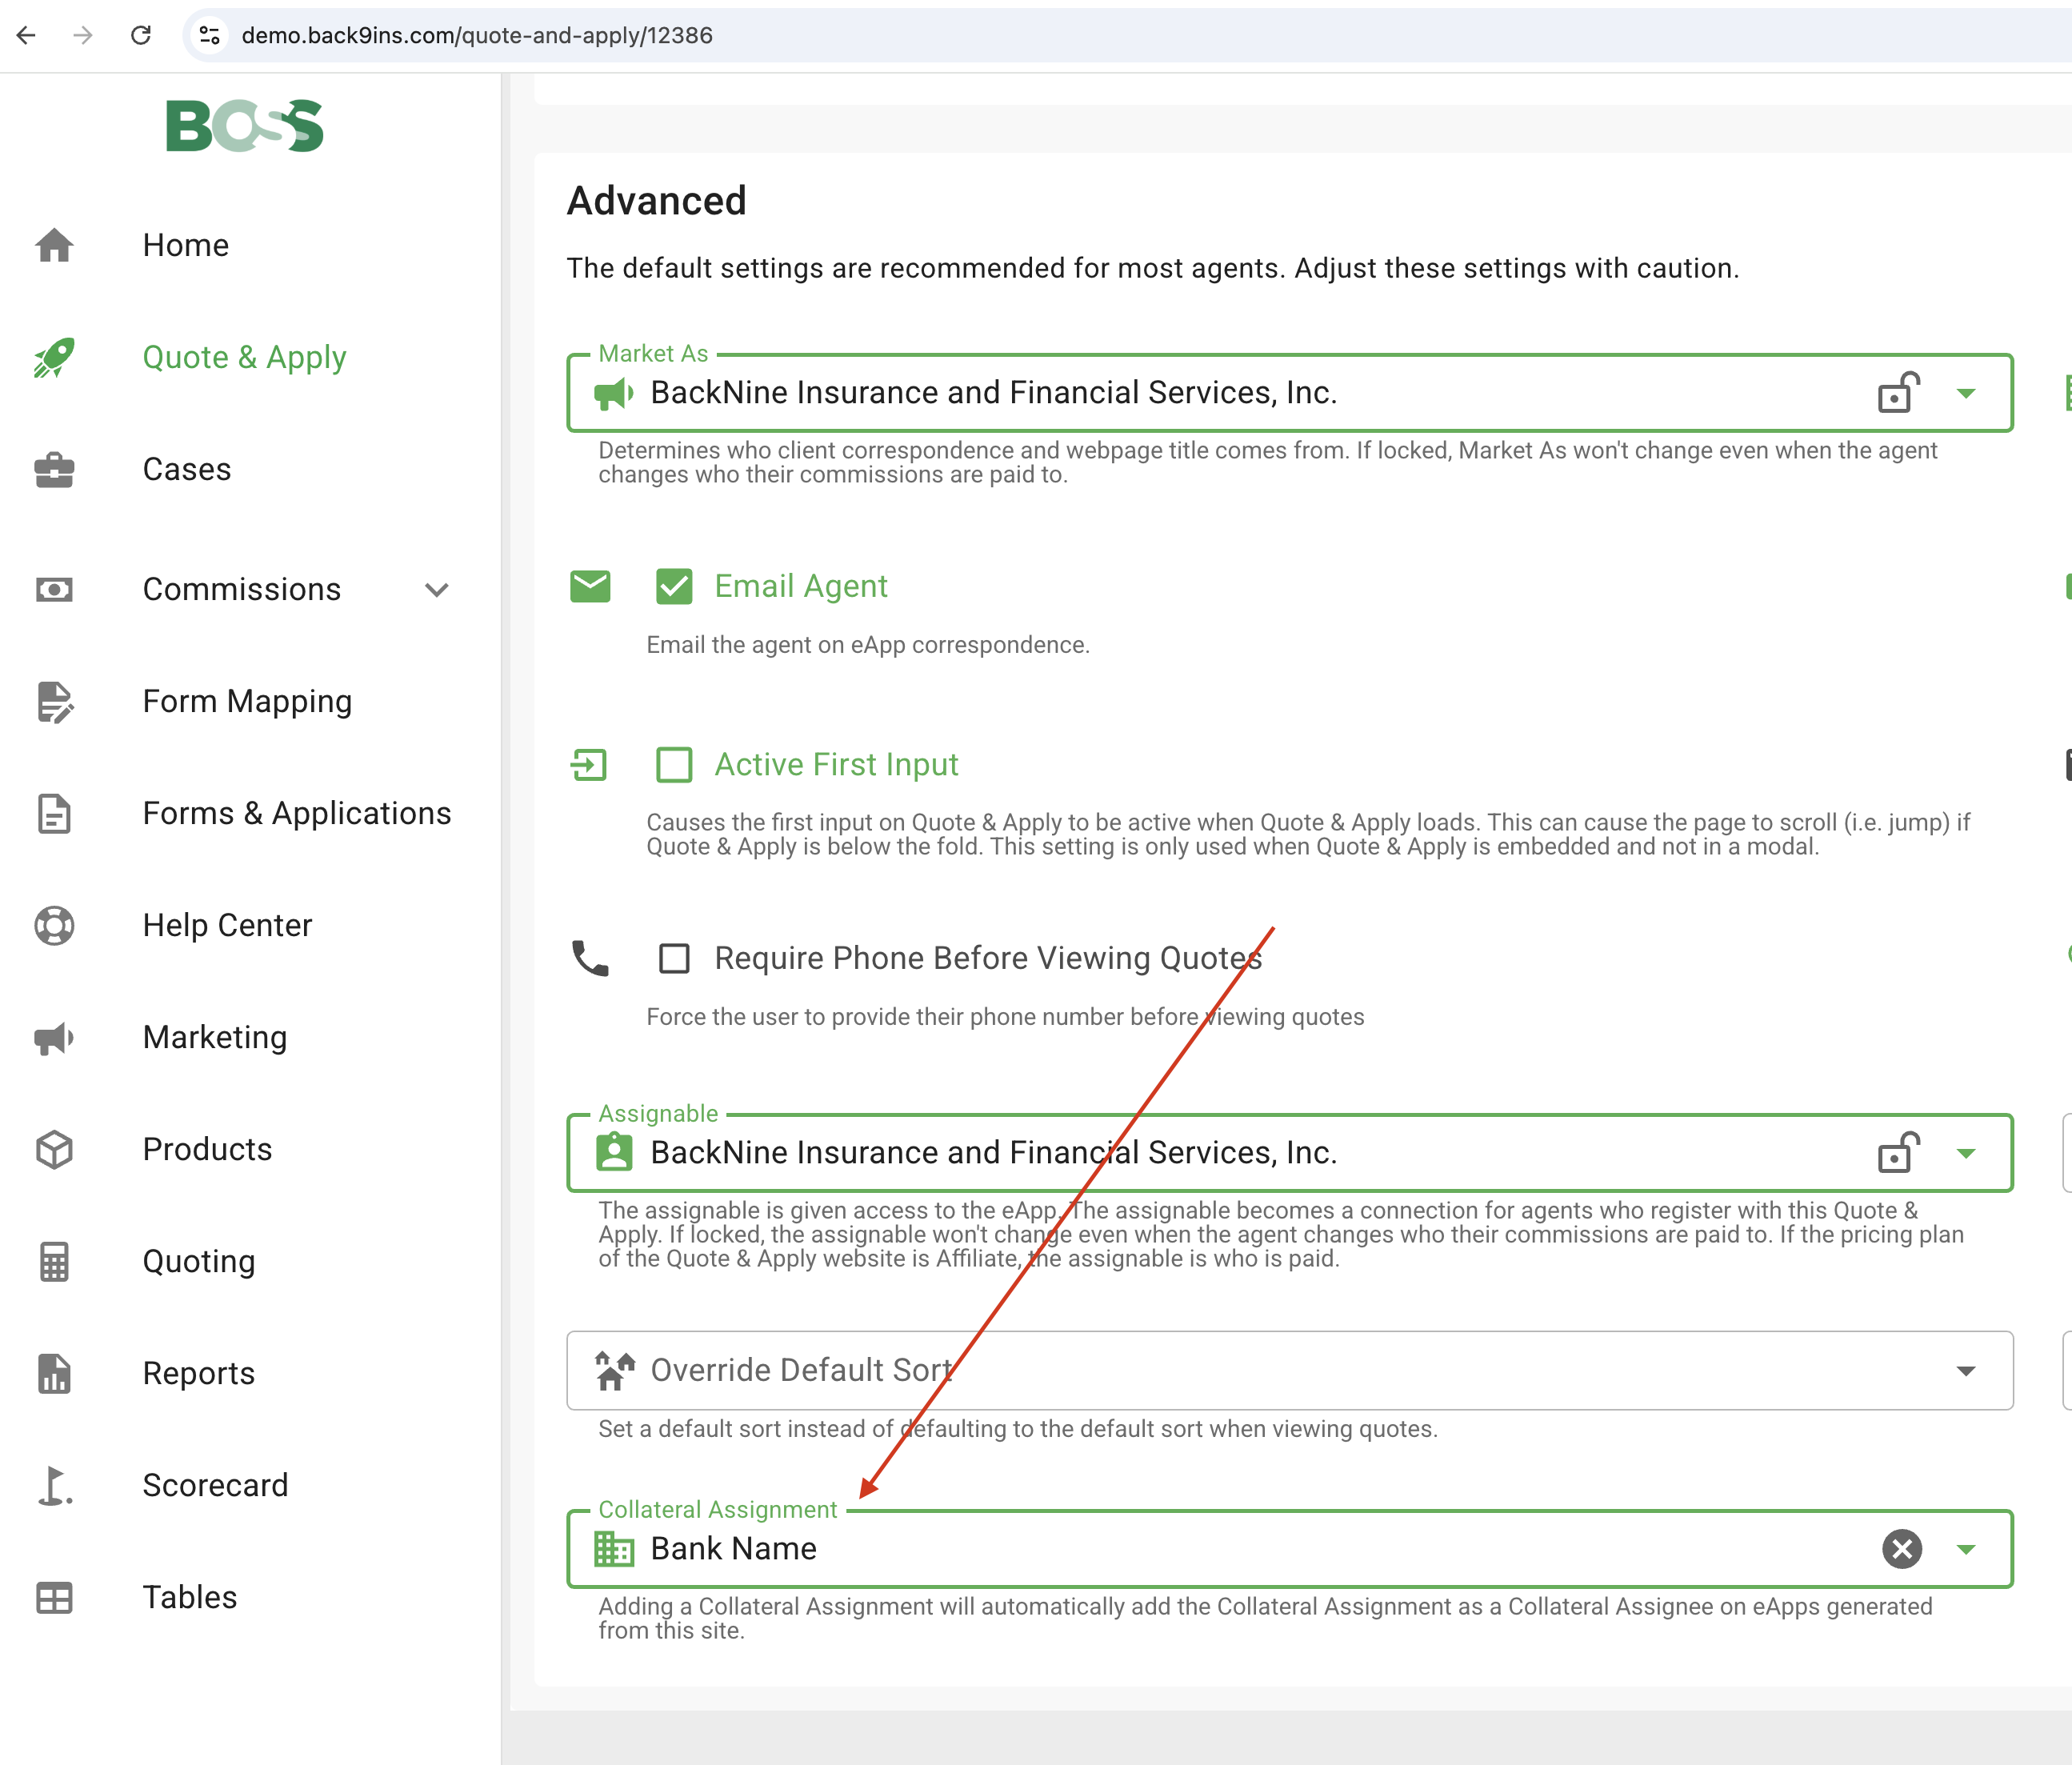The image size is (2072, 1765).
Task: Click the Home house icon
Action: coord(54,245)
